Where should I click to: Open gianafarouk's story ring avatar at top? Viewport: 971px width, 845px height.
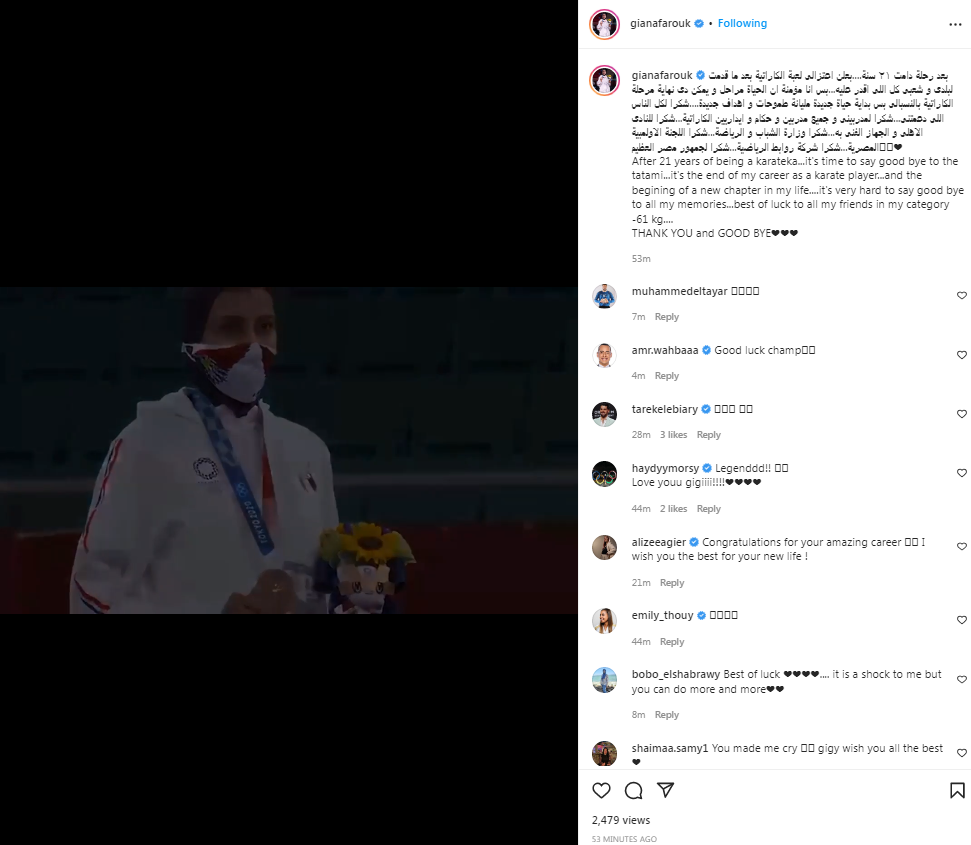(604, 25)
